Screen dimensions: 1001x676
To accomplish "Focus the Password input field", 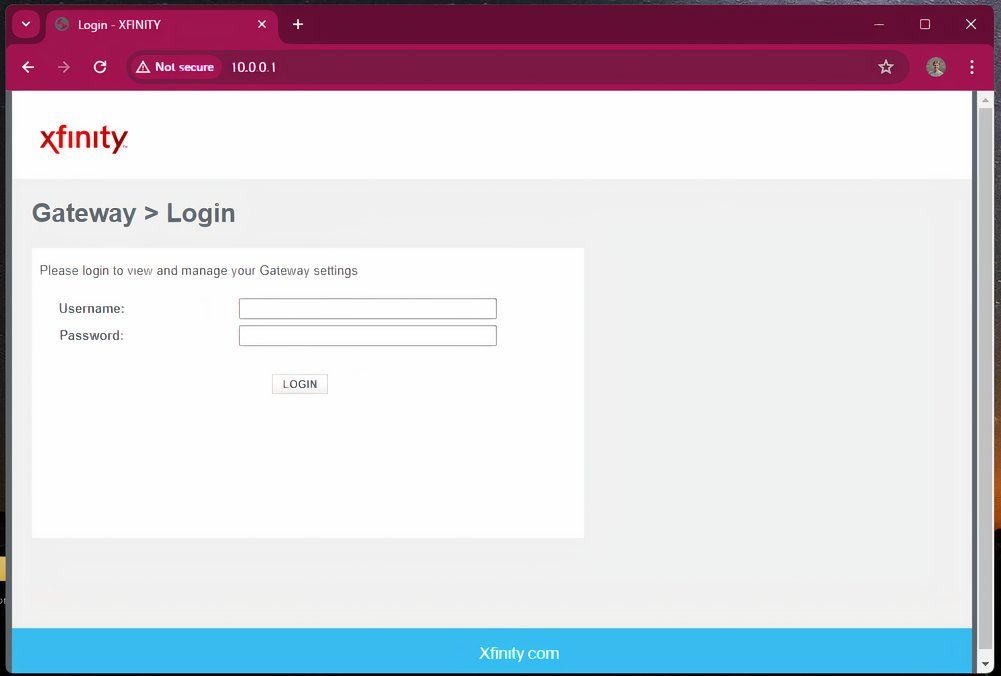I will click(x=368, y=336).
